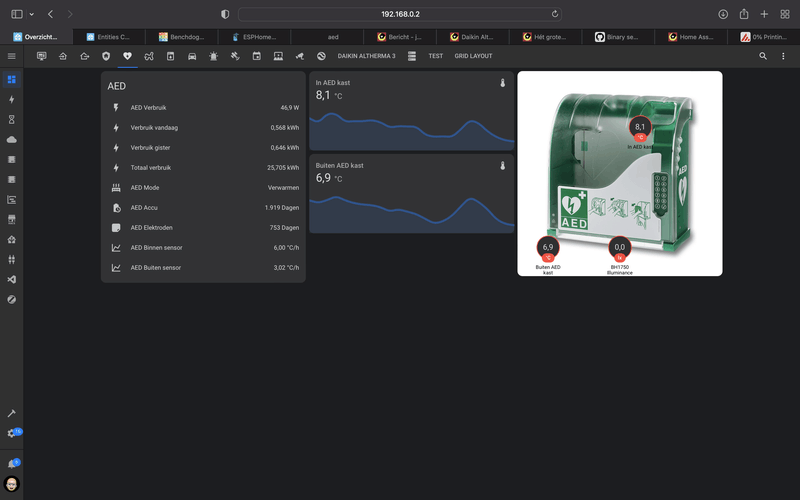Switch to the shield security view tab
This screenshot has height=500, width=800.
[106, 56]
